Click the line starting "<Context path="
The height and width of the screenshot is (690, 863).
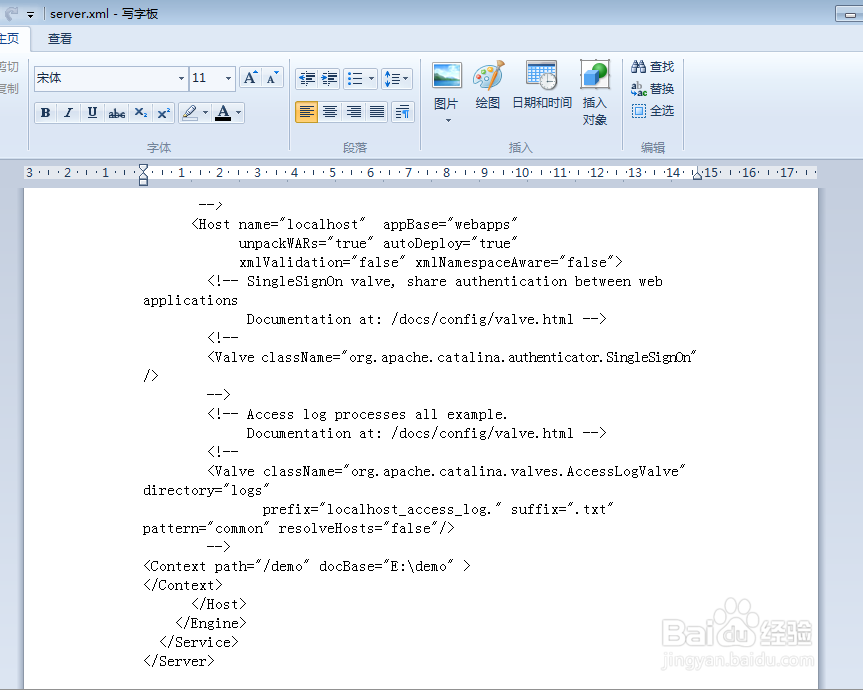coord(307,566)
